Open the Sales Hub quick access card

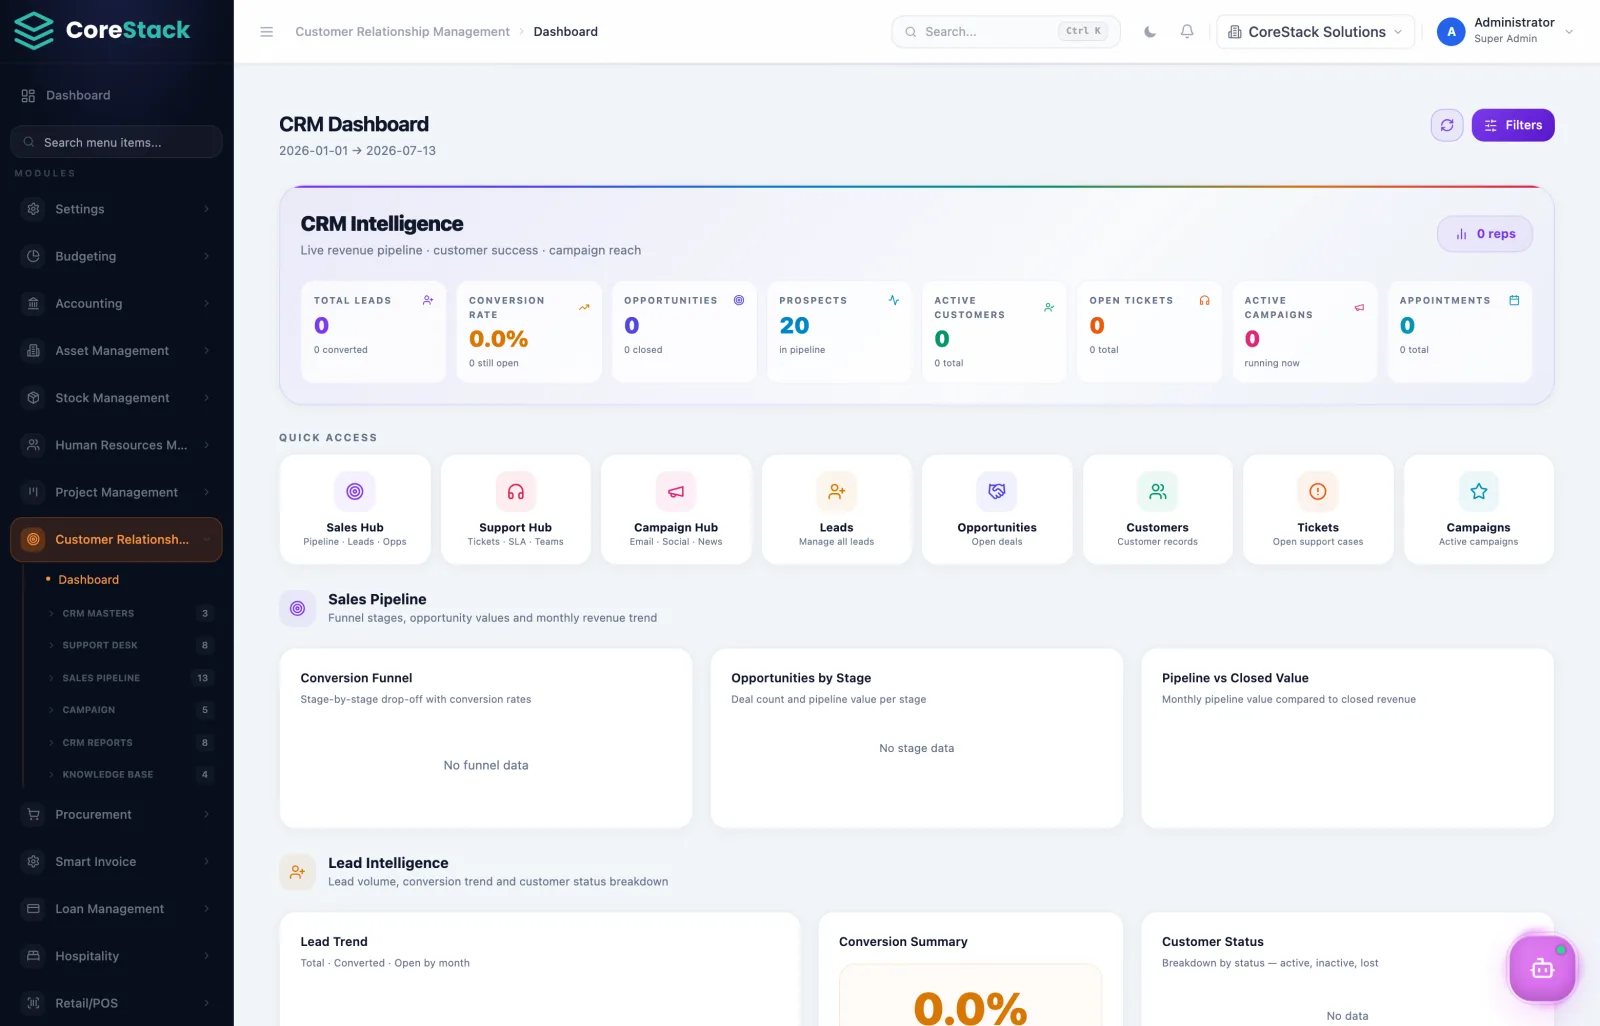355,510
